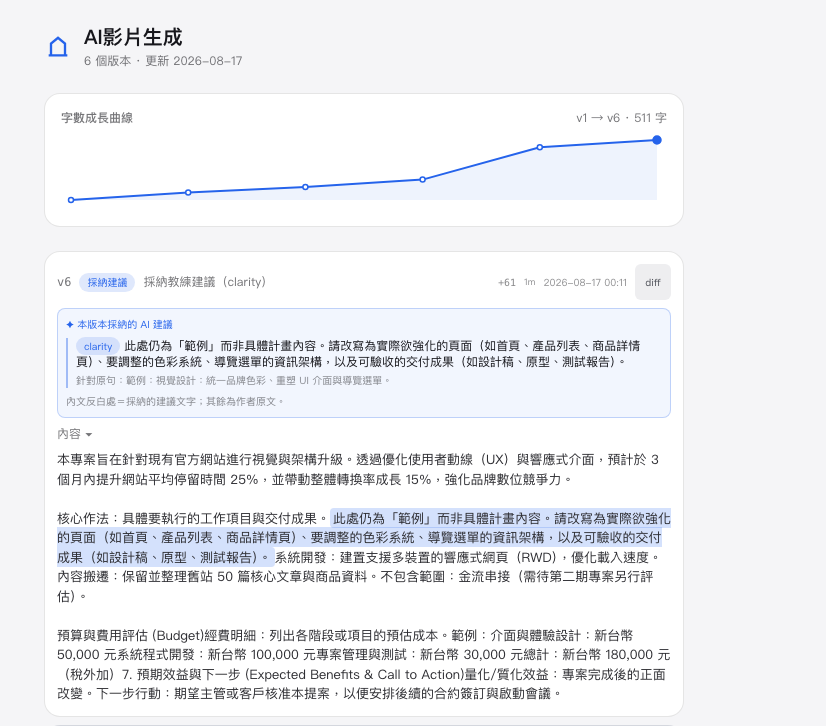Click the budget paragraph starting 預算與費用評估
This screenshot has height=726, width=826.
point(363,664)
